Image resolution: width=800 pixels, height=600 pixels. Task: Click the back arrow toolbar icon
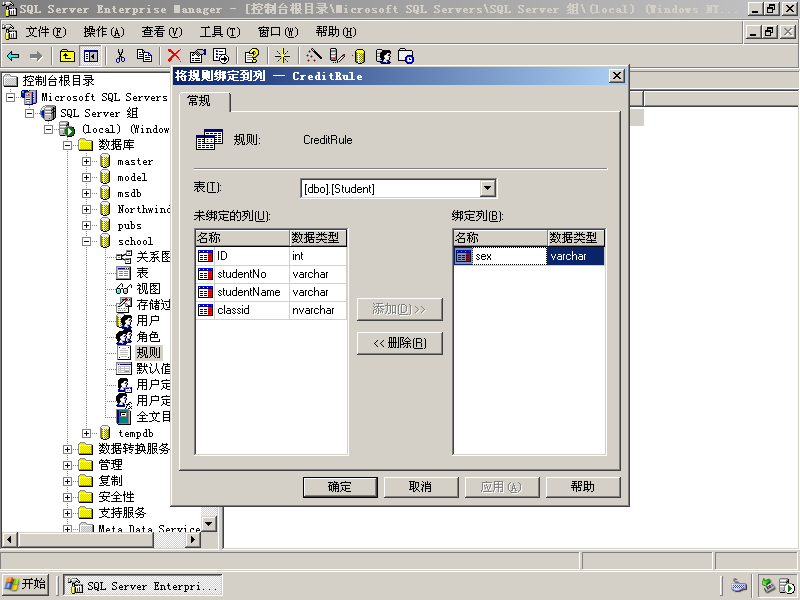point(13,56)
